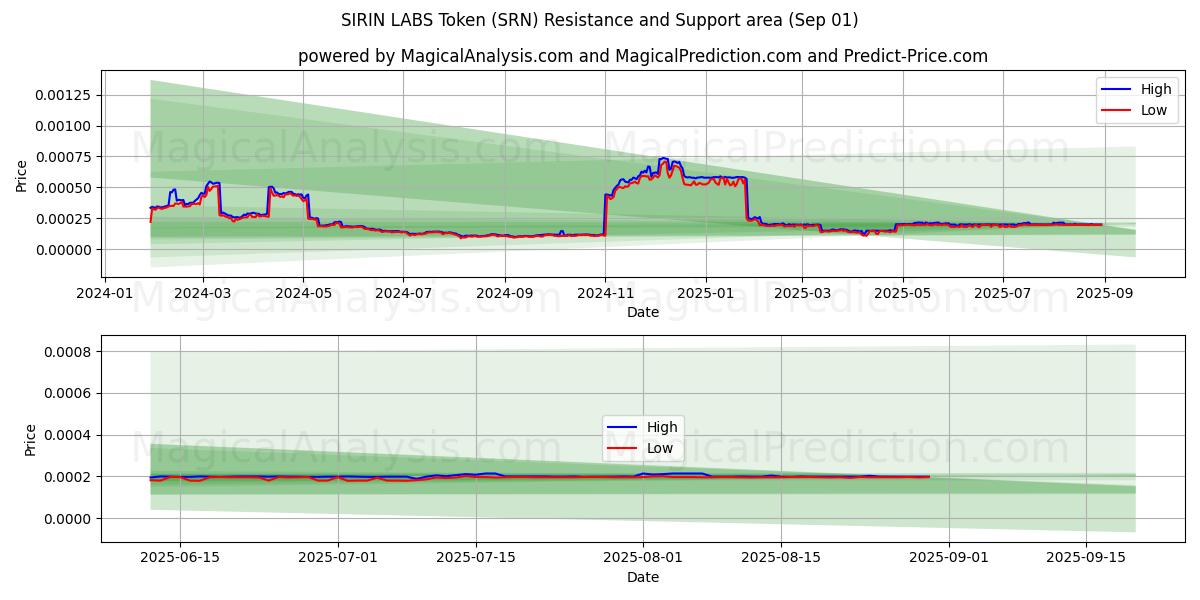This screenshot has height=600, width=1200.
Task: Click the 0.00050 y-axis tick label
Action: pyautogui.click(x=65, y=188)
